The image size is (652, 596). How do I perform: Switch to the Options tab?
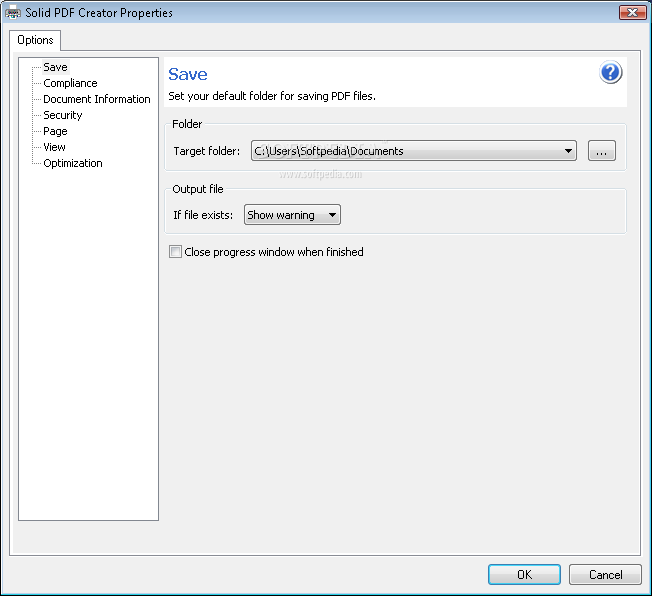pyautogui.click(x=35, y=40)
